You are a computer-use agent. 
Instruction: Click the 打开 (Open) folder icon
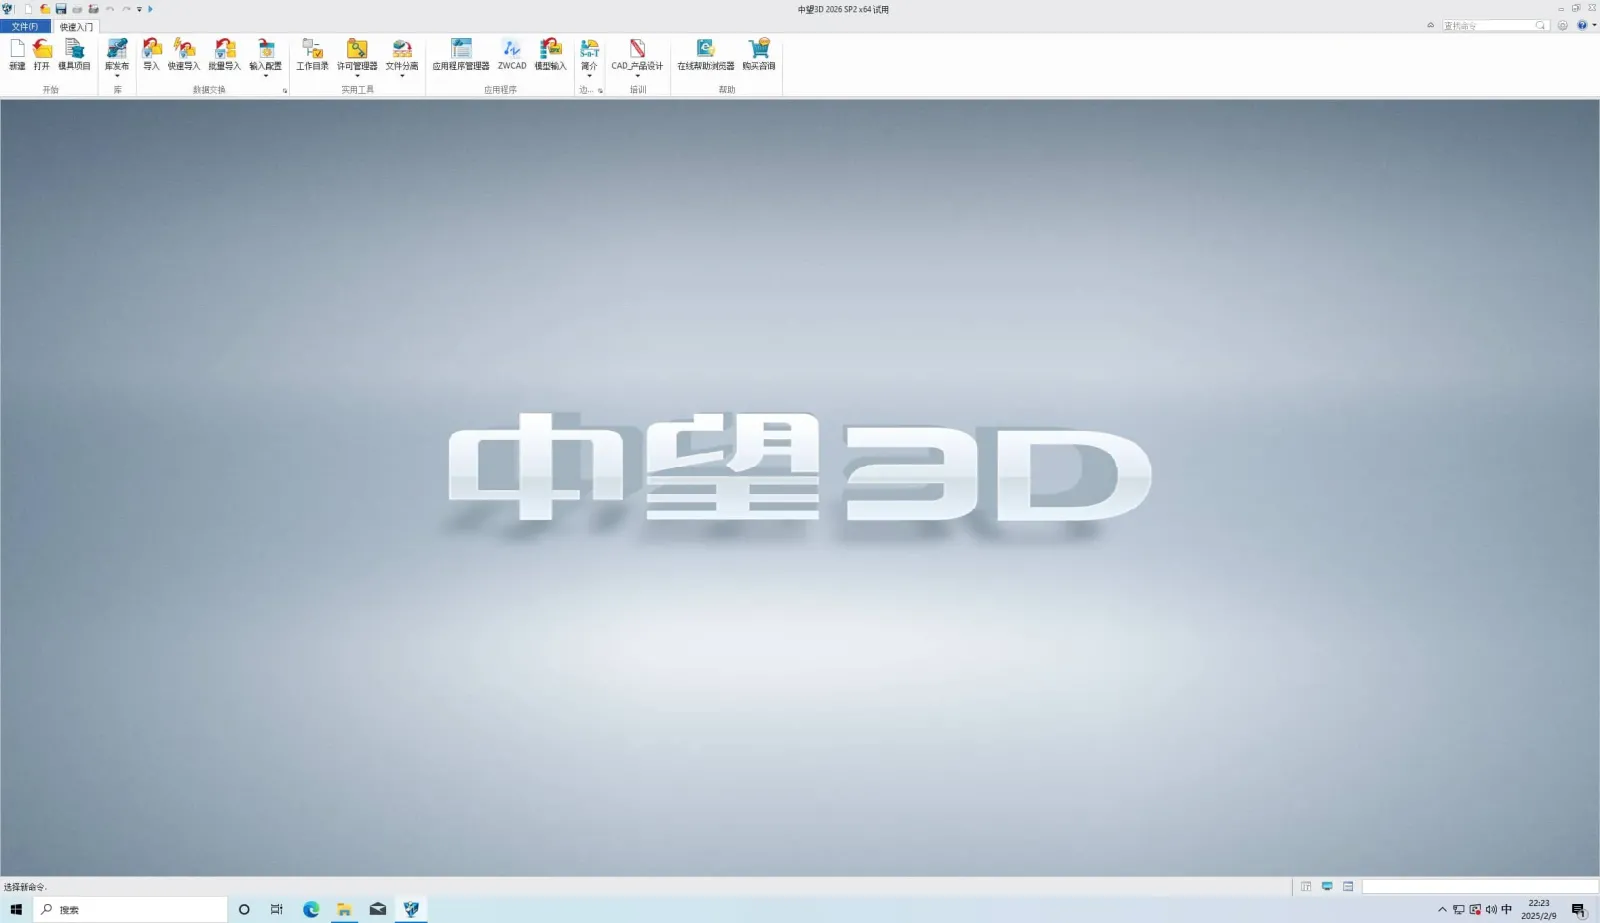click(42, 48)
